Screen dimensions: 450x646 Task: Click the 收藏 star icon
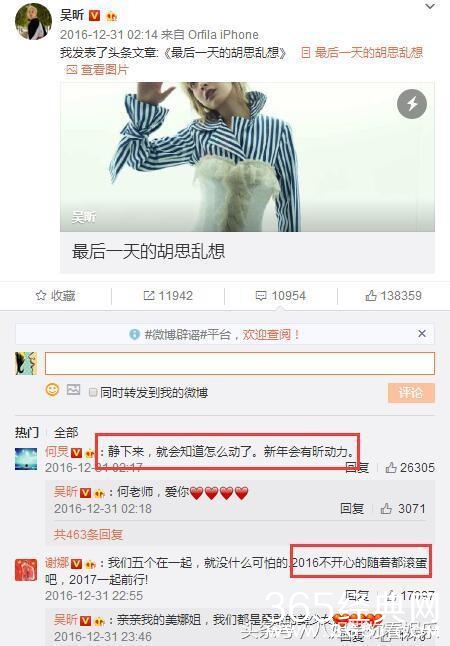click(41, 295)
